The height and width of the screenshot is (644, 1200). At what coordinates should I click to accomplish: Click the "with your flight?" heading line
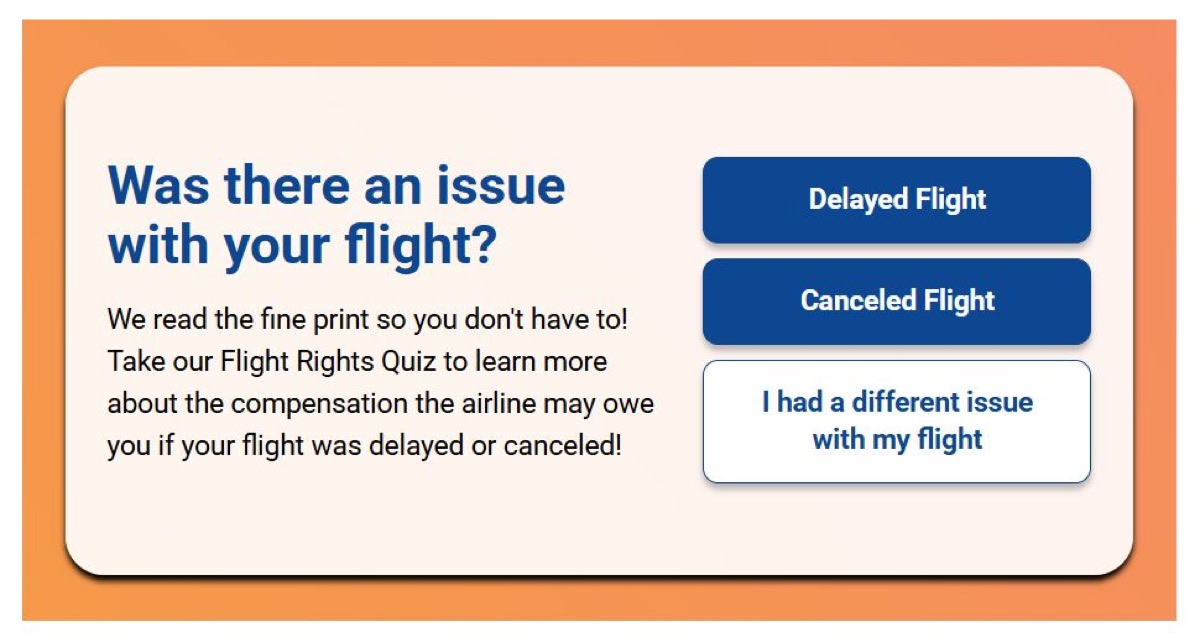click(x=301, y=246)
